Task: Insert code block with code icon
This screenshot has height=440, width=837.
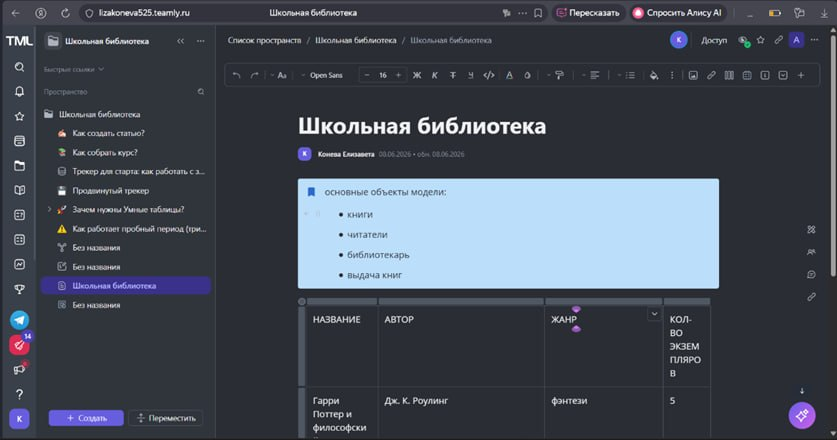Action: [488, 75]
